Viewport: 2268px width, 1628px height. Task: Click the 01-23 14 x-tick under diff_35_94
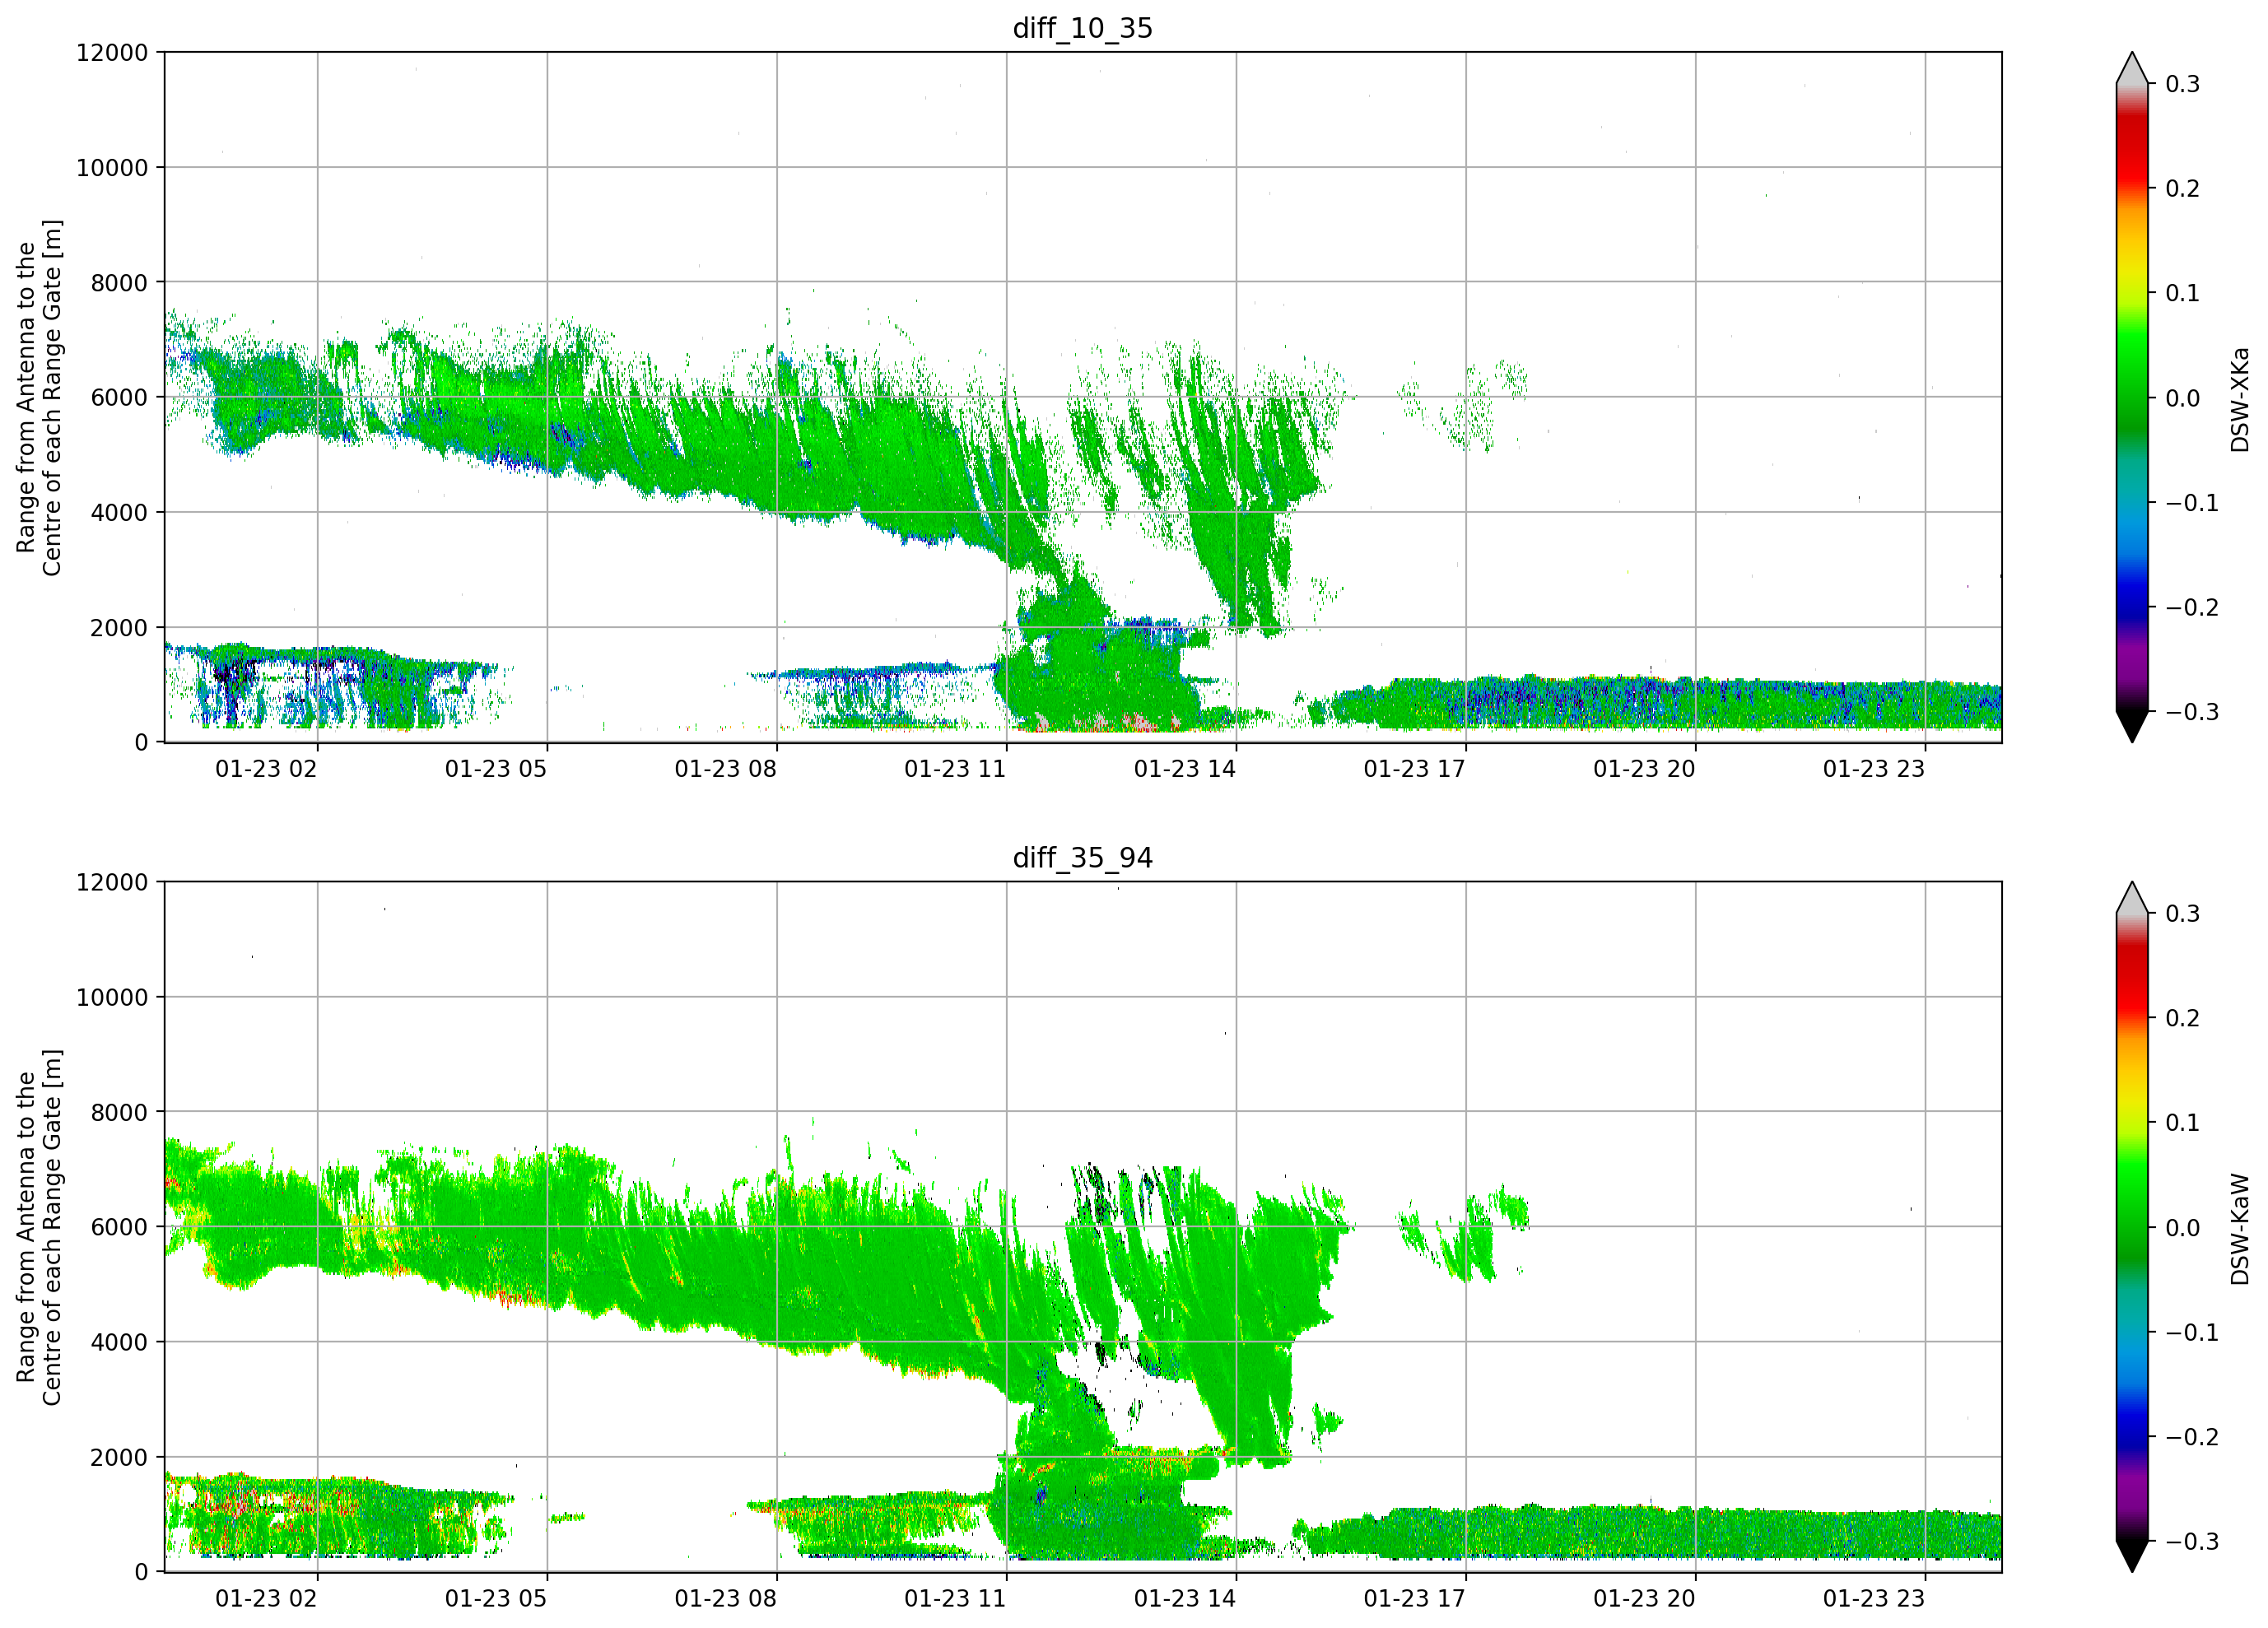pos(1185,1599)
